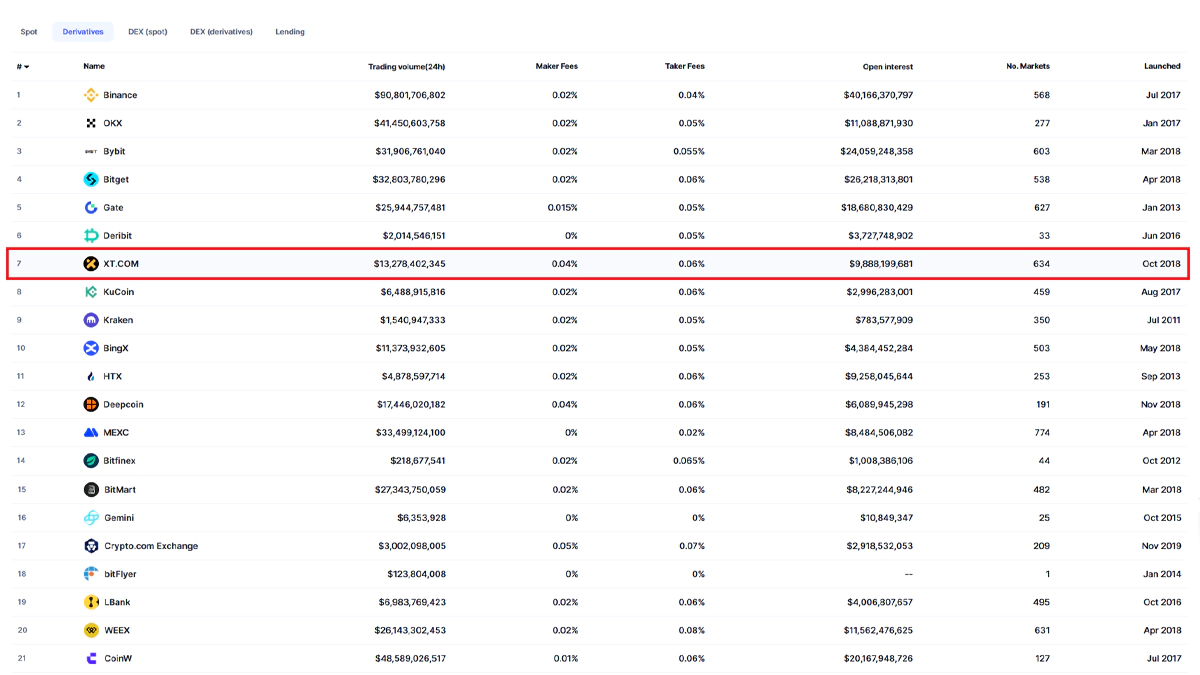The width and height of the screenshot is (1200, 675).
Task: Click Bitfinex launch date Oct 2012
Action: coord(1162,461)
